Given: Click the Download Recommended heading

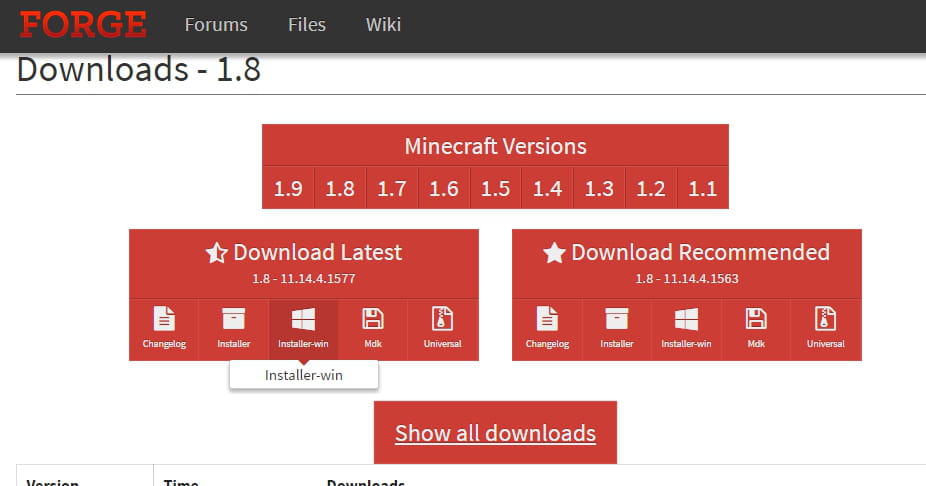Looking at the screenshot, I should tap(700, 252).
